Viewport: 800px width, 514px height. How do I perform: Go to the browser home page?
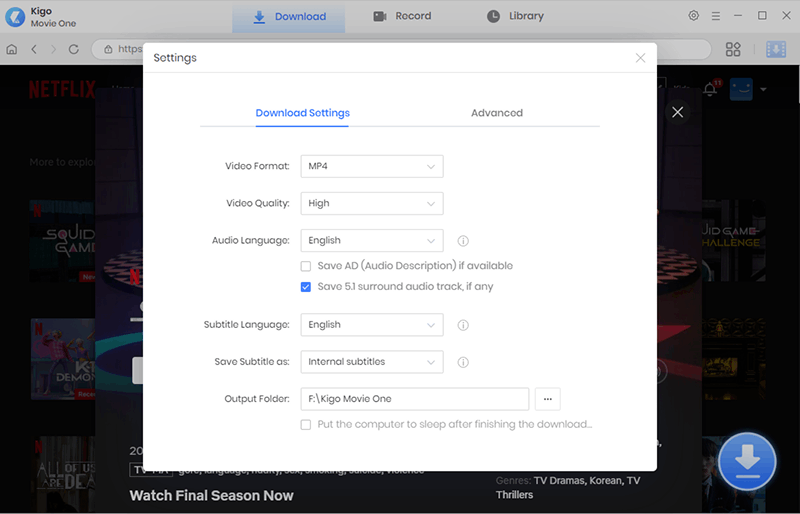coord(12,49)
